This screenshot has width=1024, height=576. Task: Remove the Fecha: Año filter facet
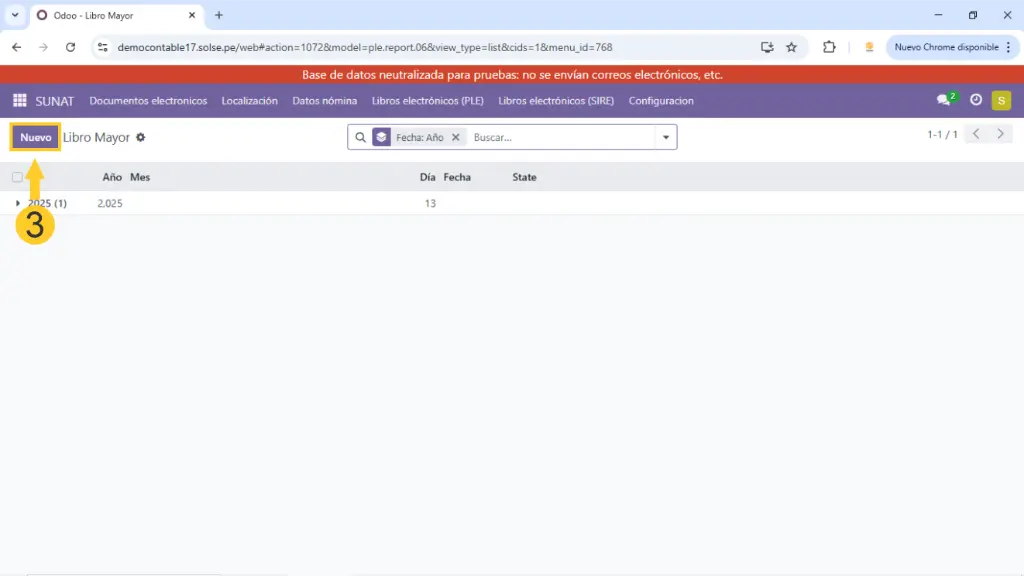[x=455, y=137]
